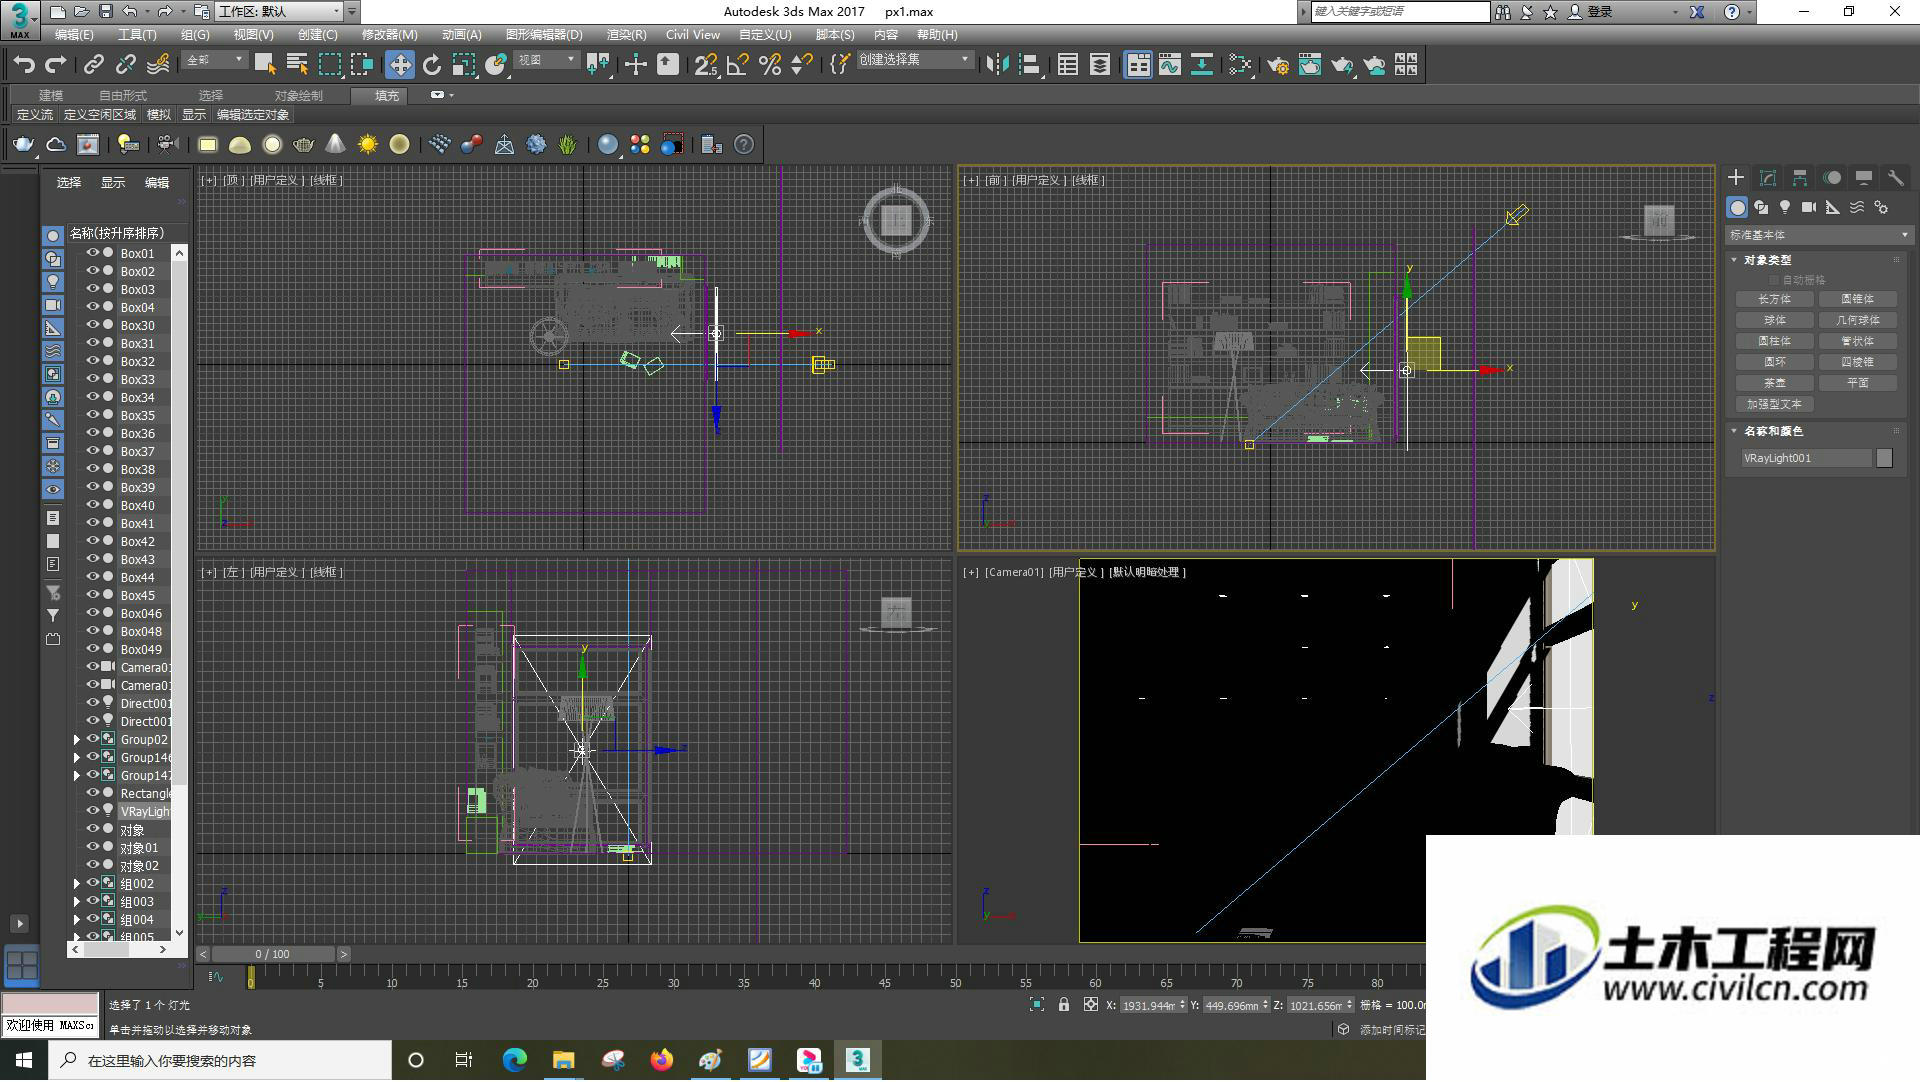Open the object color swatch beside VRayLight001
This screenshot has height=1082, width=1920.
(1885, 458)
